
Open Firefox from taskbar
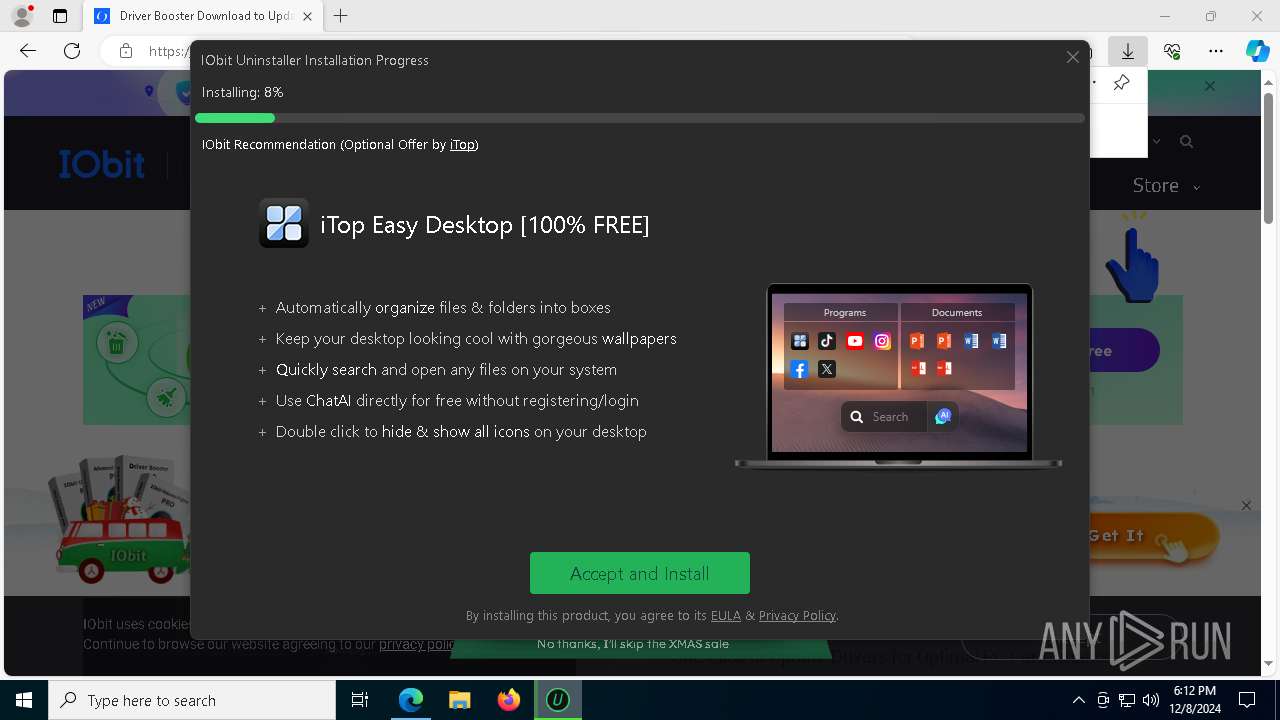tap(508, 700)
